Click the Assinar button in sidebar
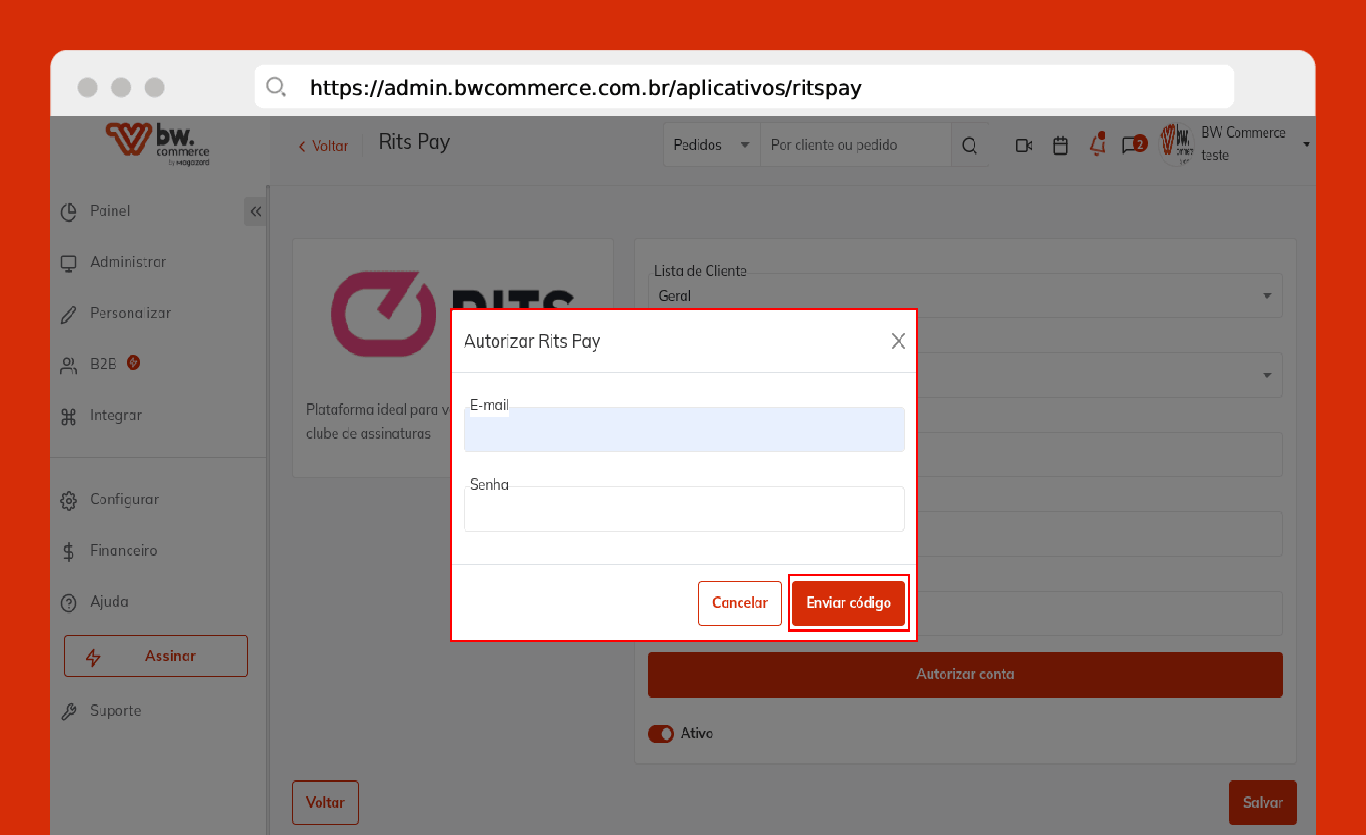This screenshot has width=1366, height=835. pyautogui.click(x=156, y=656)
